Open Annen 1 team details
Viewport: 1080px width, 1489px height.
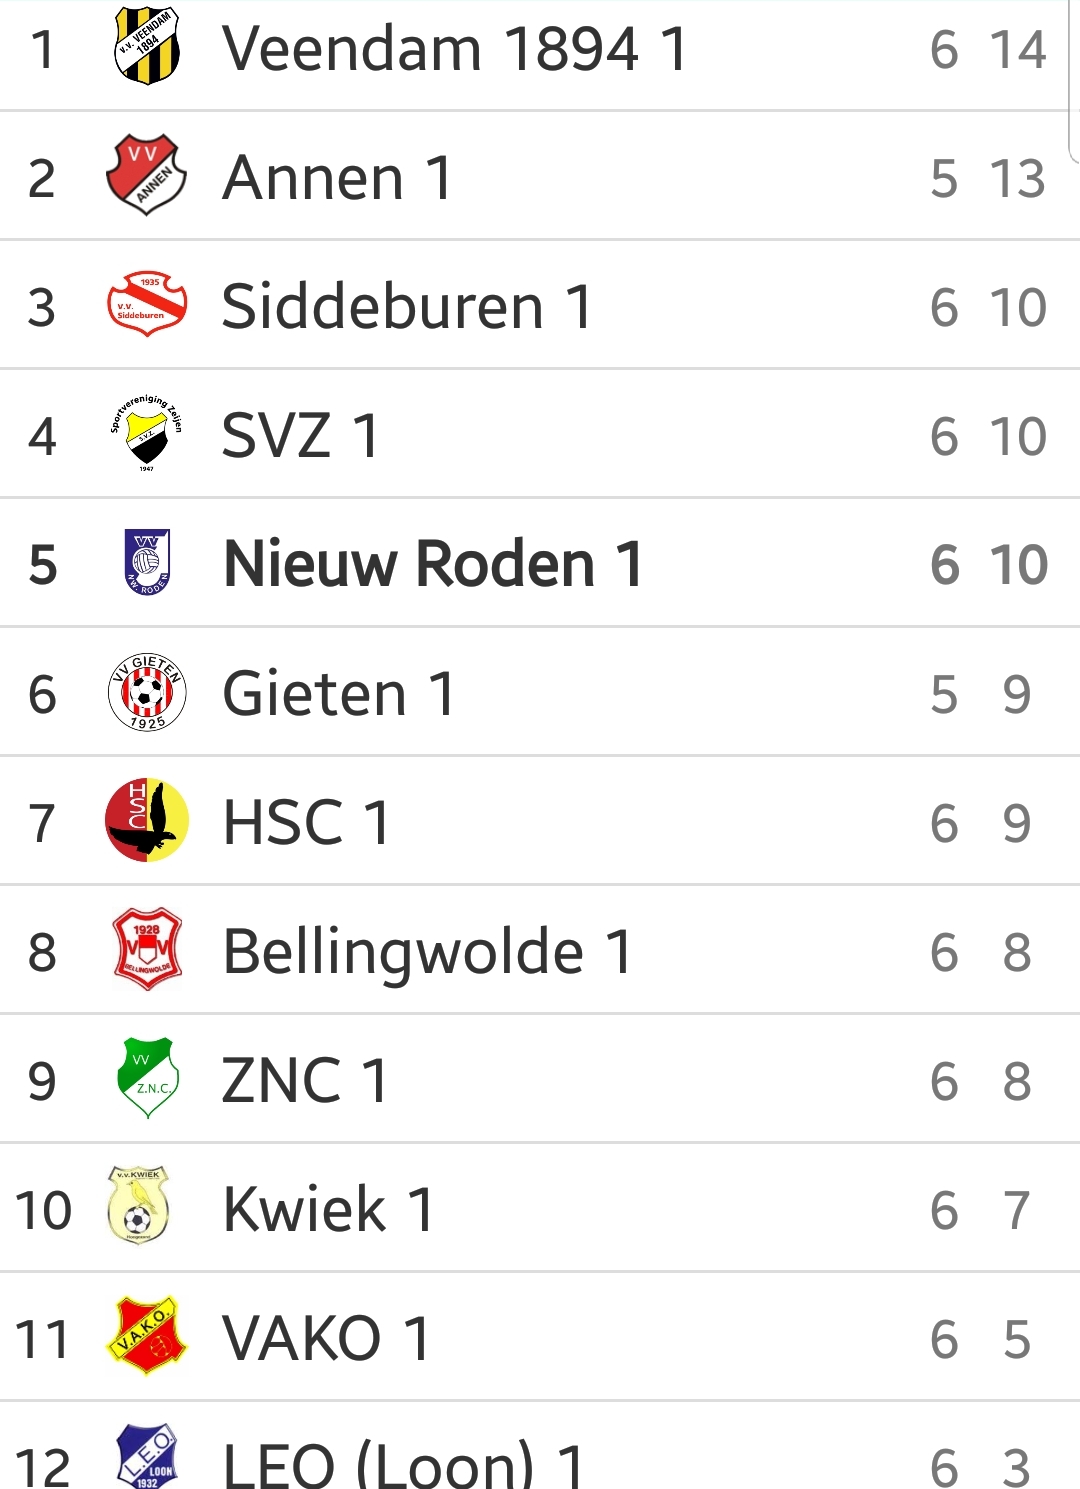(x=337, y=178)
